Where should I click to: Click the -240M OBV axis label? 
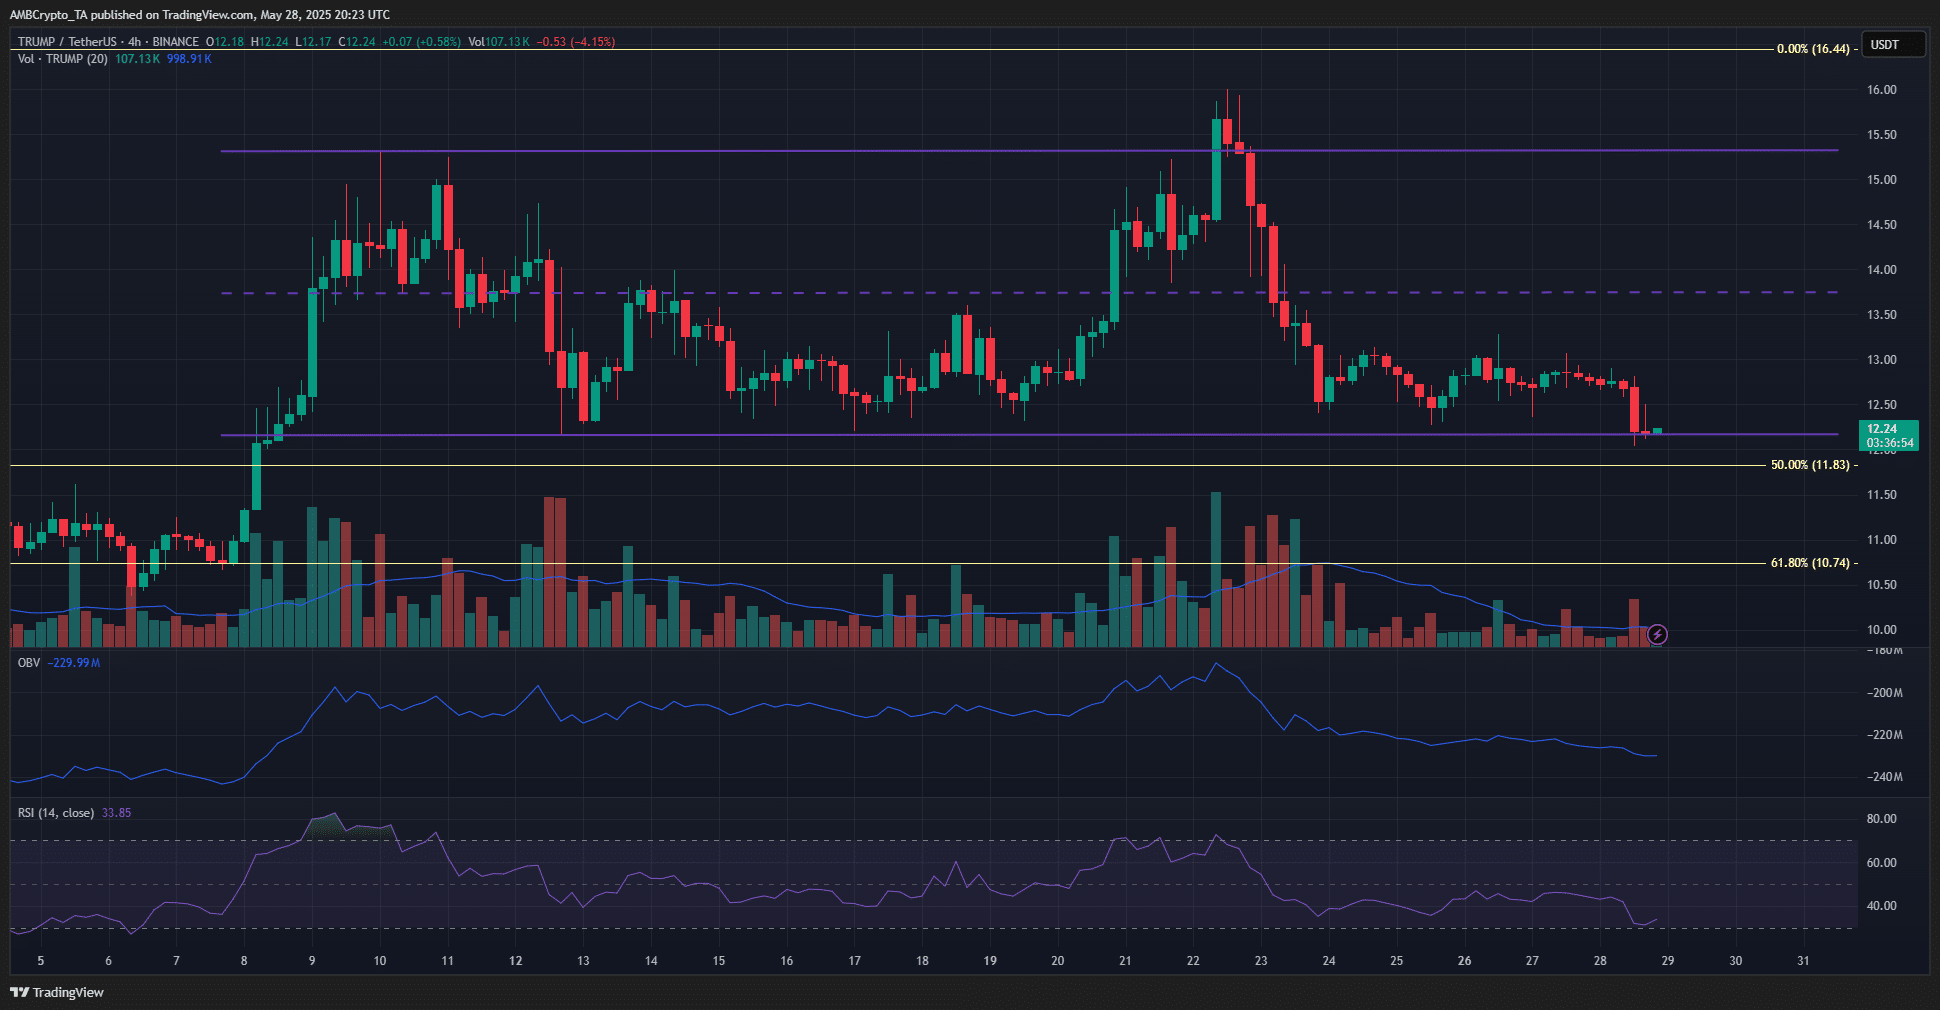[1885, 777]
